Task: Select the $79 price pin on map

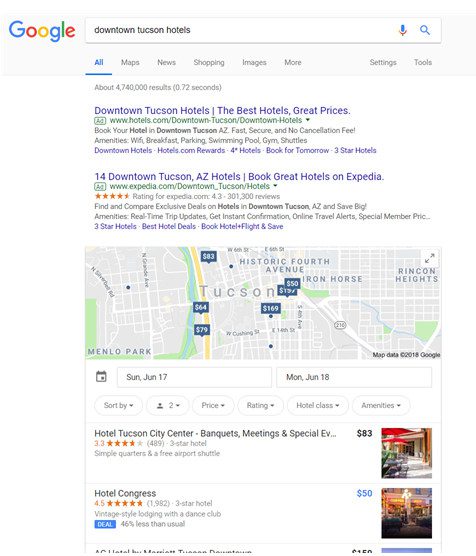Action: 201,330
